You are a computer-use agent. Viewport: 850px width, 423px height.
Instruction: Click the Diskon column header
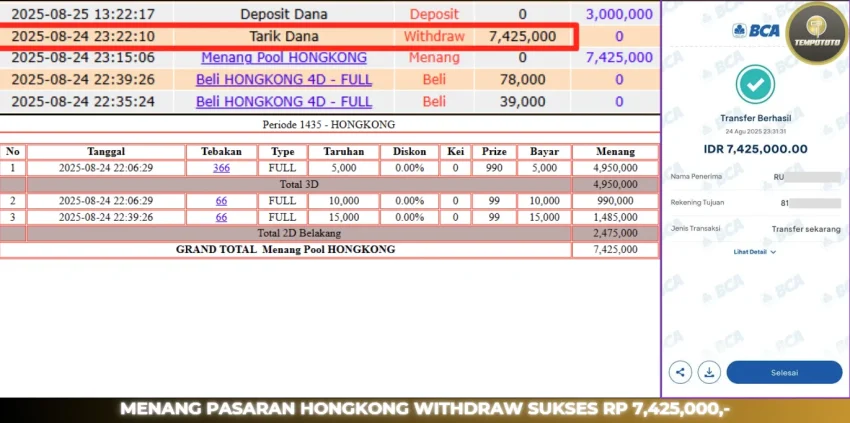click(409, 152)
